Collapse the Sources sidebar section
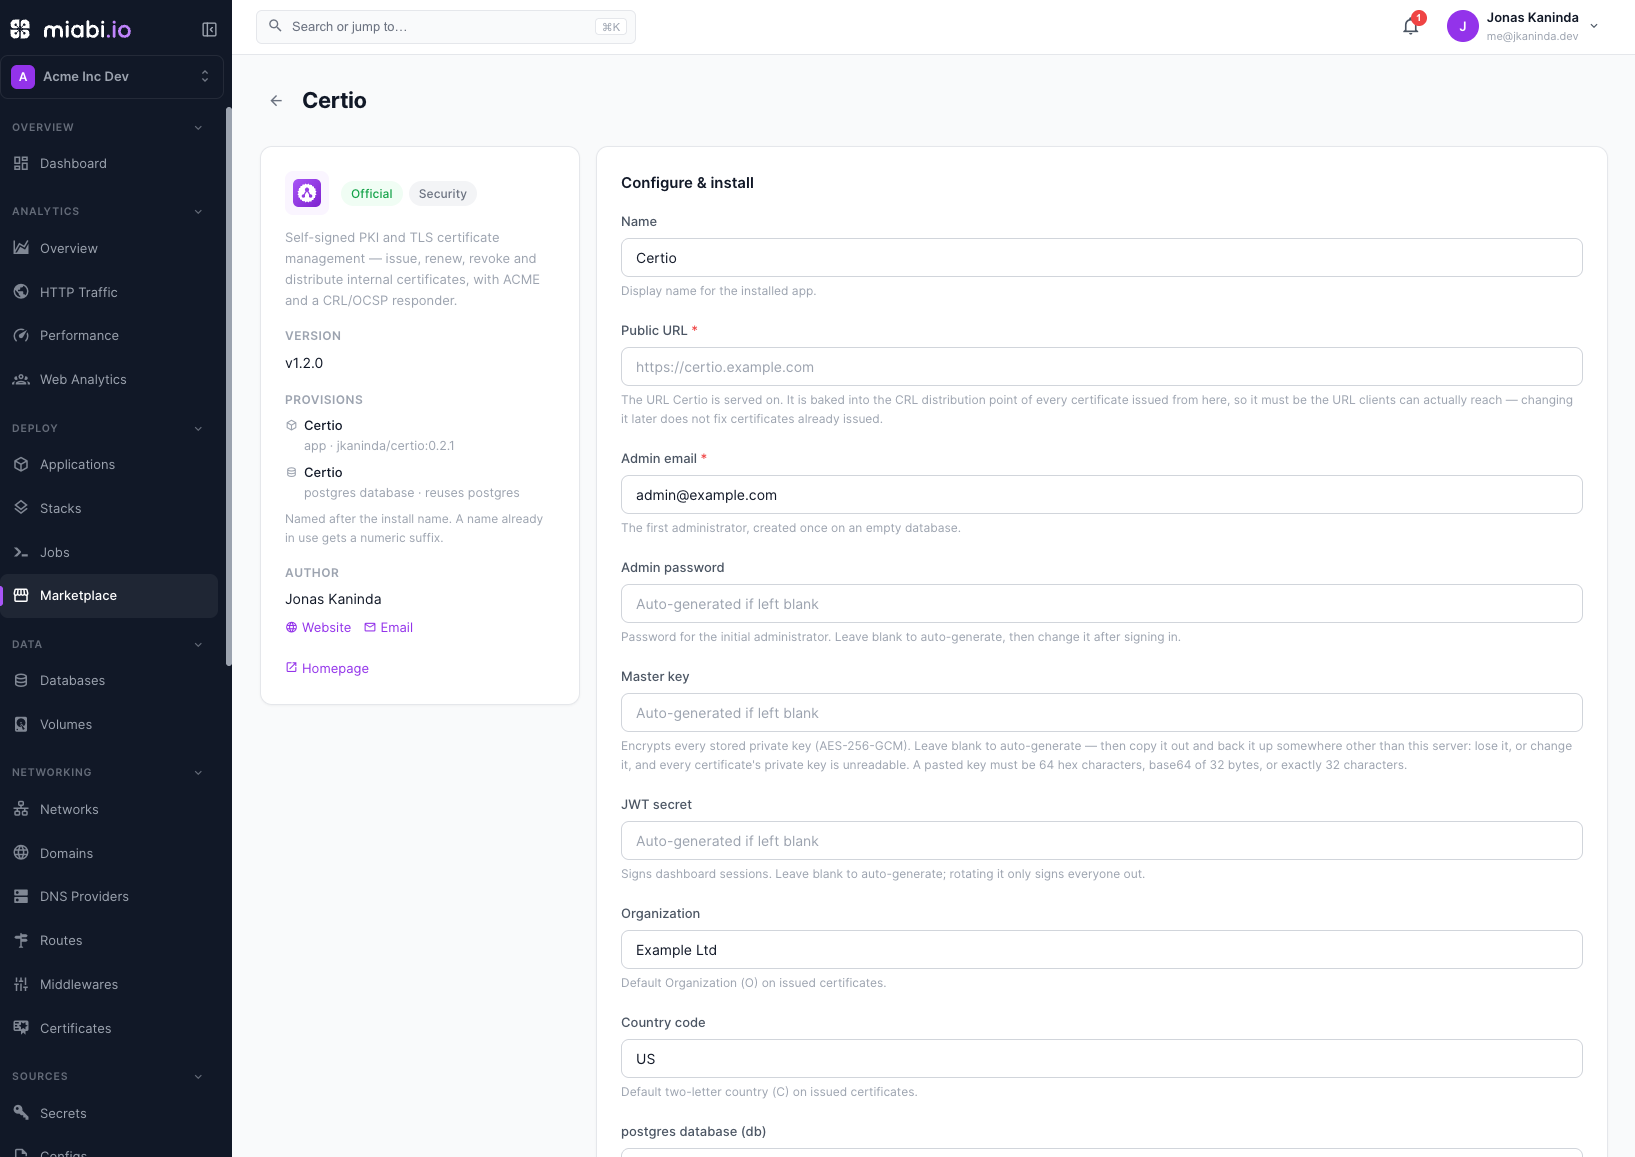 [x=198, y=1077]
